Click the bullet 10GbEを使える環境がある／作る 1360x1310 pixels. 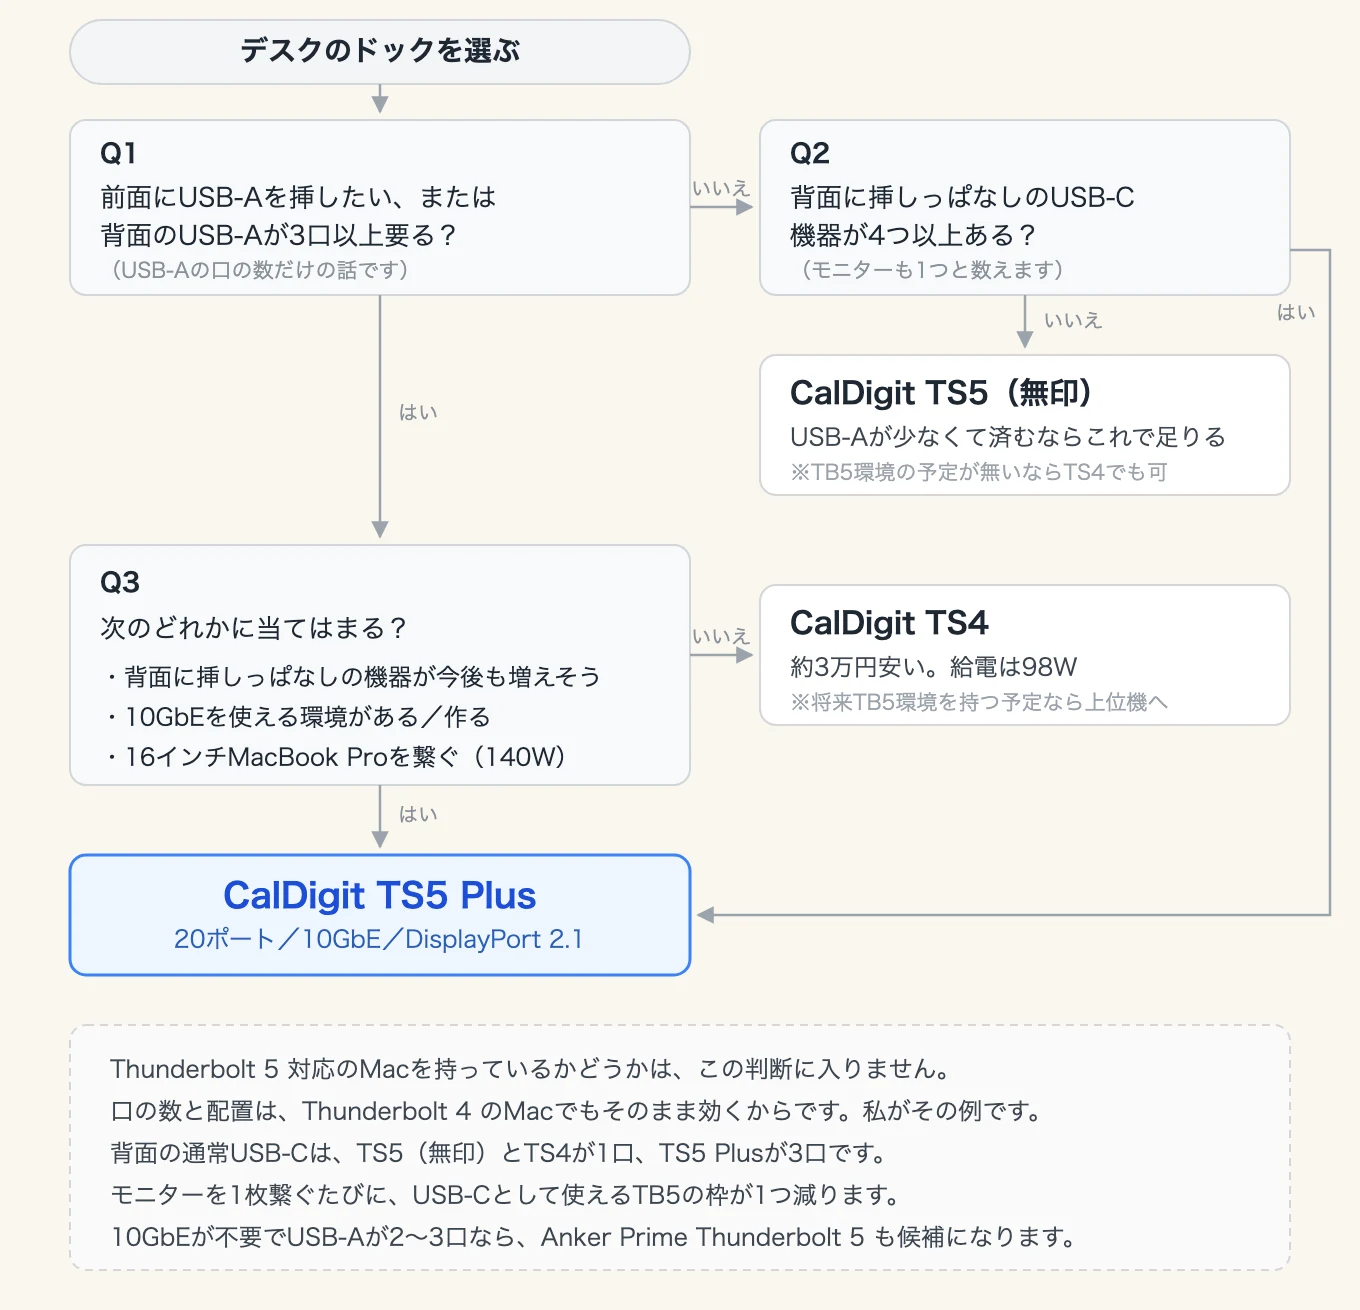[x=297, y=717]
